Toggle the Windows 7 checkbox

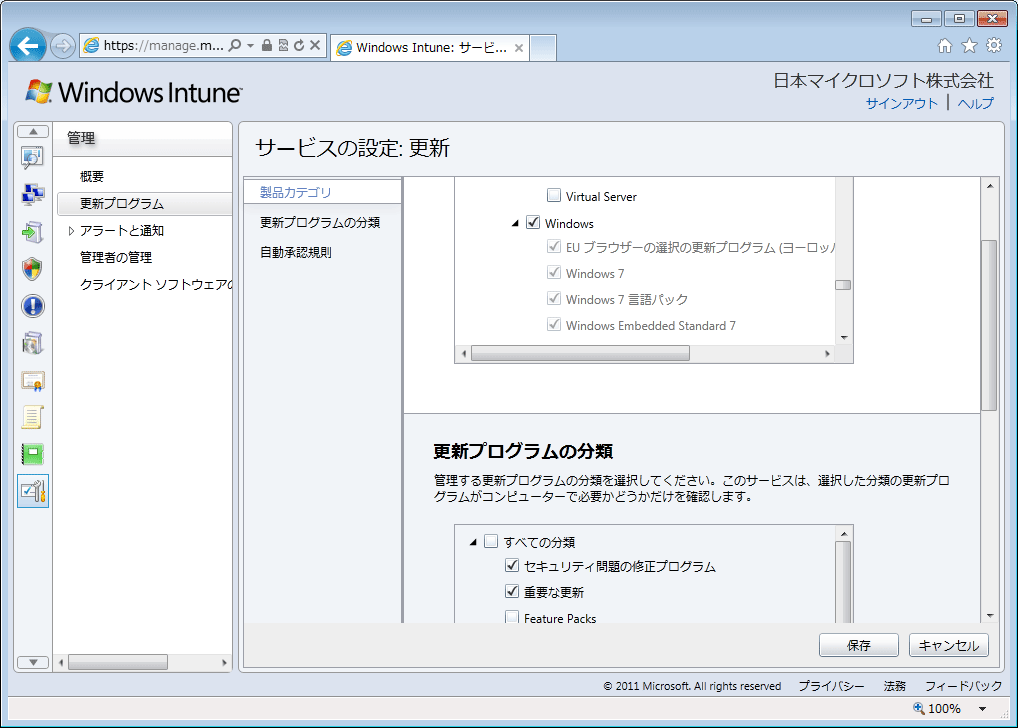click(554, 272)
